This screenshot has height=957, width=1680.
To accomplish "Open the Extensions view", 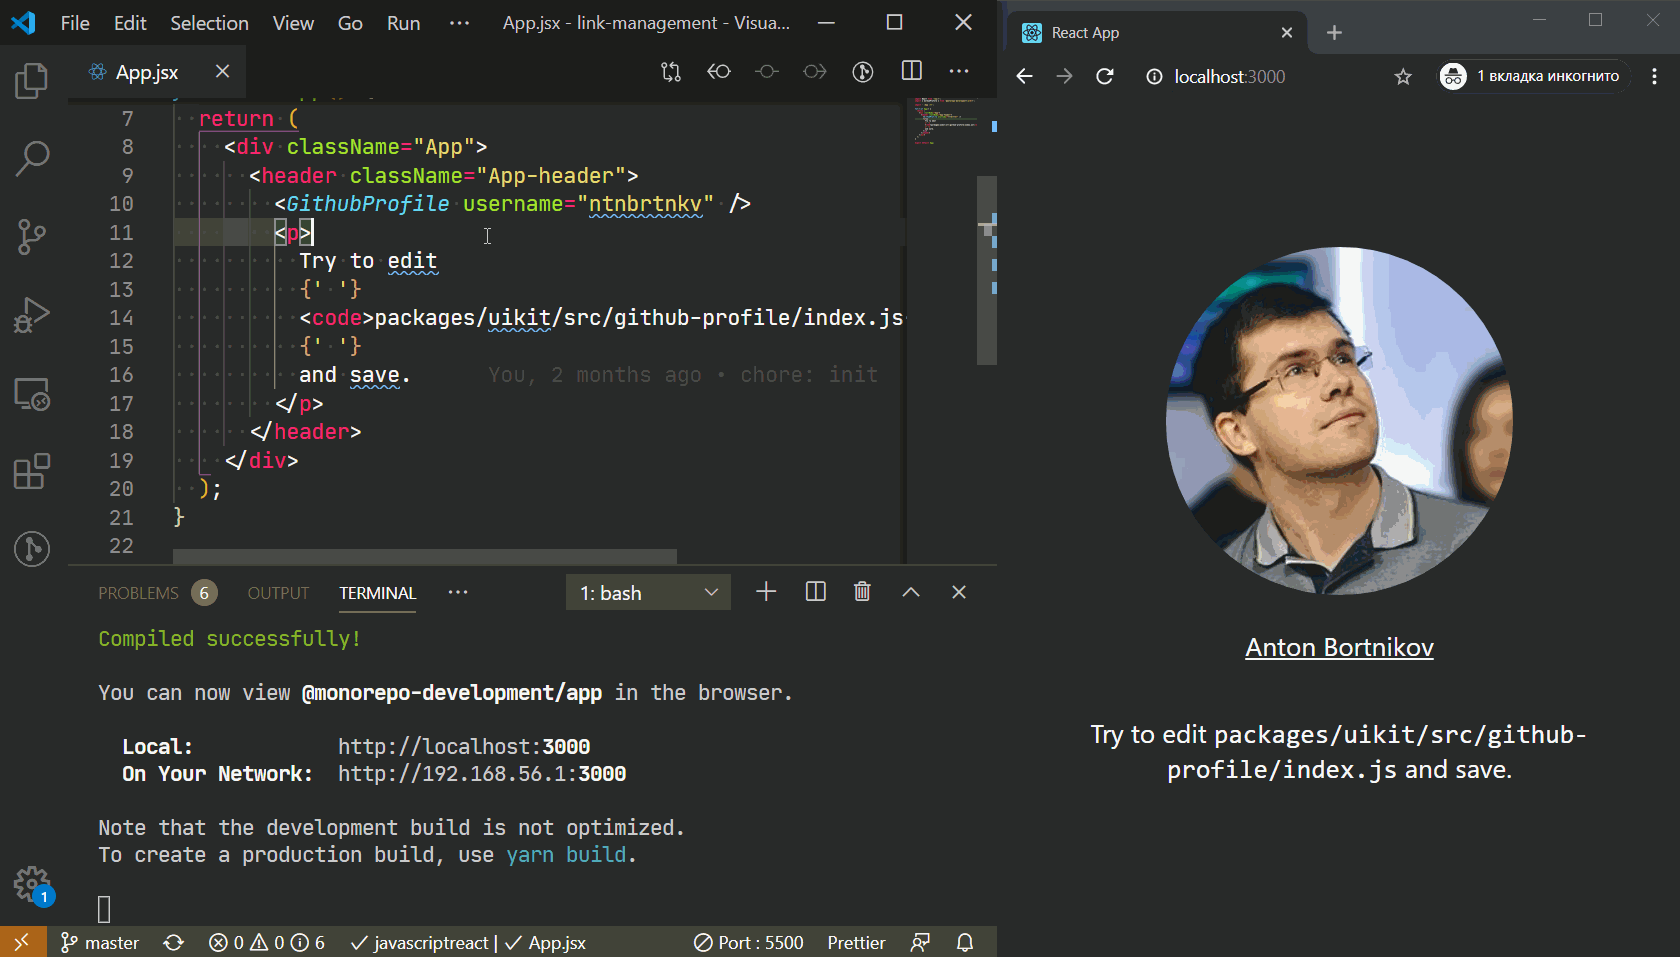I will click(32, 471).
